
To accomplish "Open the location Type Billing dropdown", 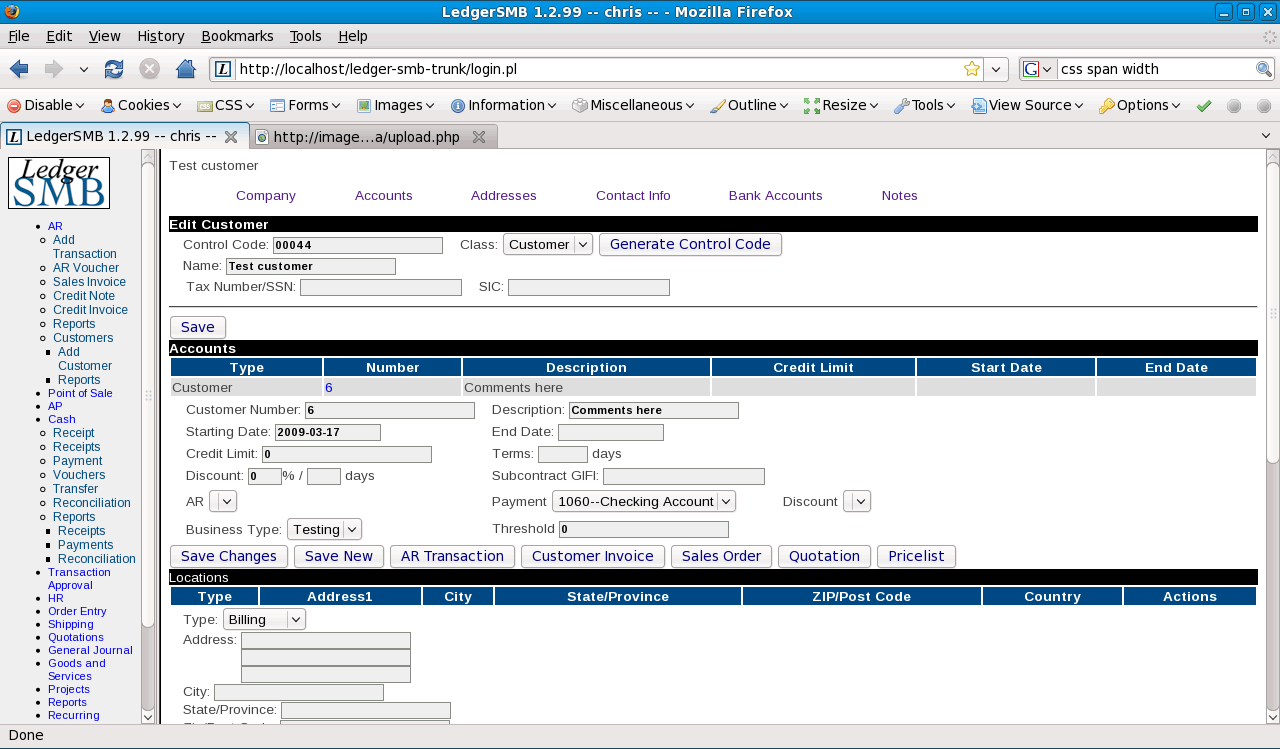I will pos(264,619).
